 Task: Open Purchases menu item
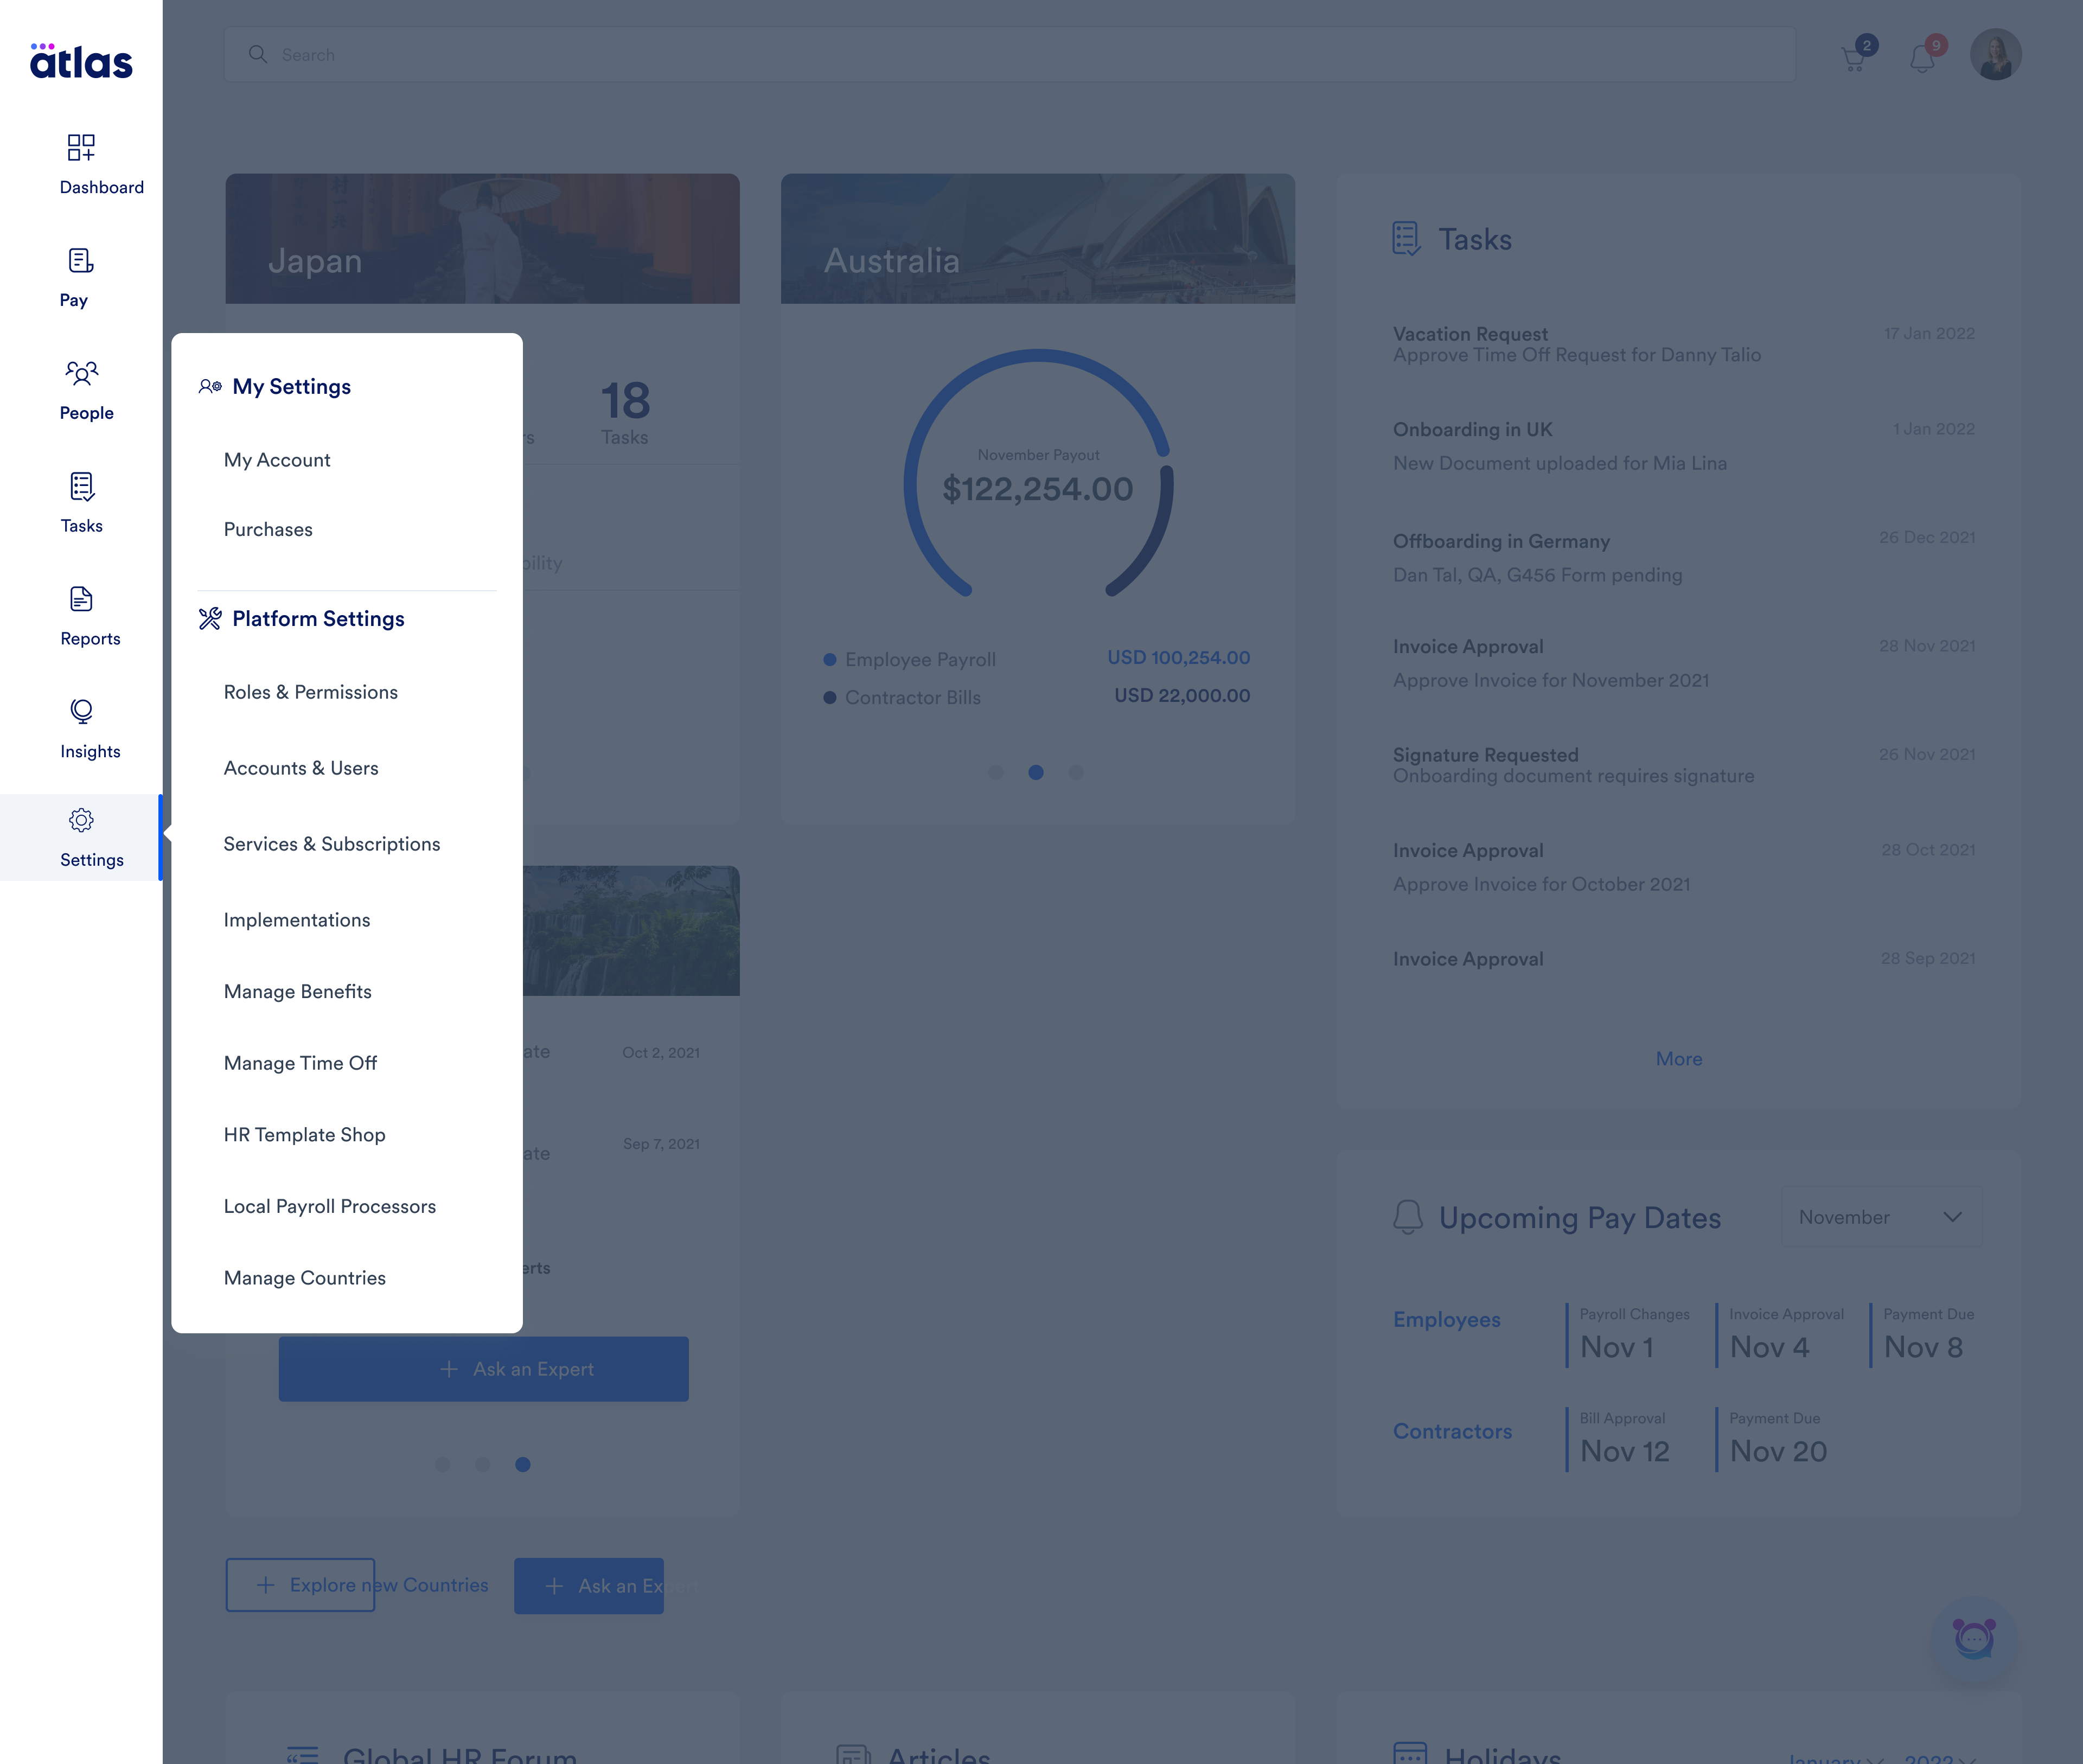[268, 529]
